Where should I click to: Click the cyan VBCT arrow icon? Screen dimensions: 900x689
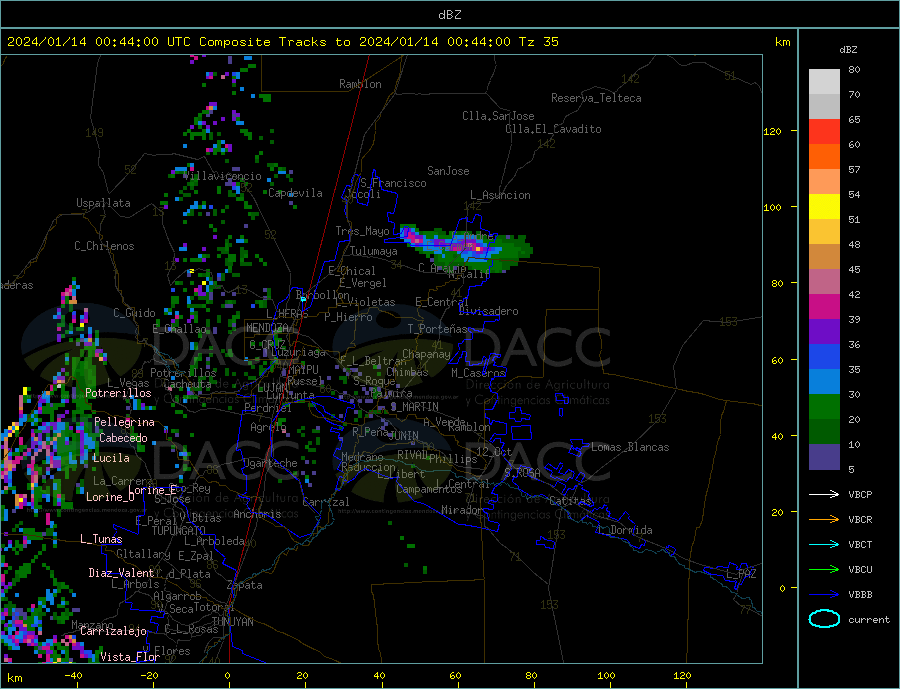coord(824,544)
